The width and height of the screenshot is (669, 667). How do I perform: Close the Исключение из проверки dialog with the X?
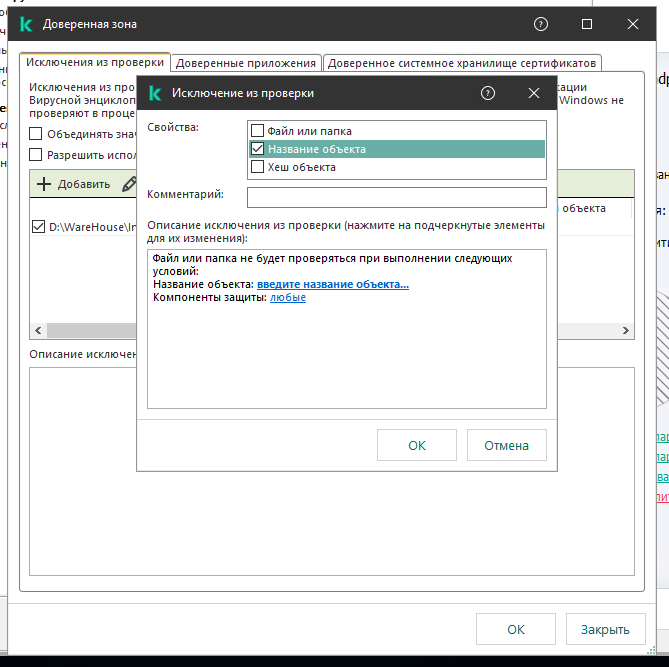[x=534, y=93]
